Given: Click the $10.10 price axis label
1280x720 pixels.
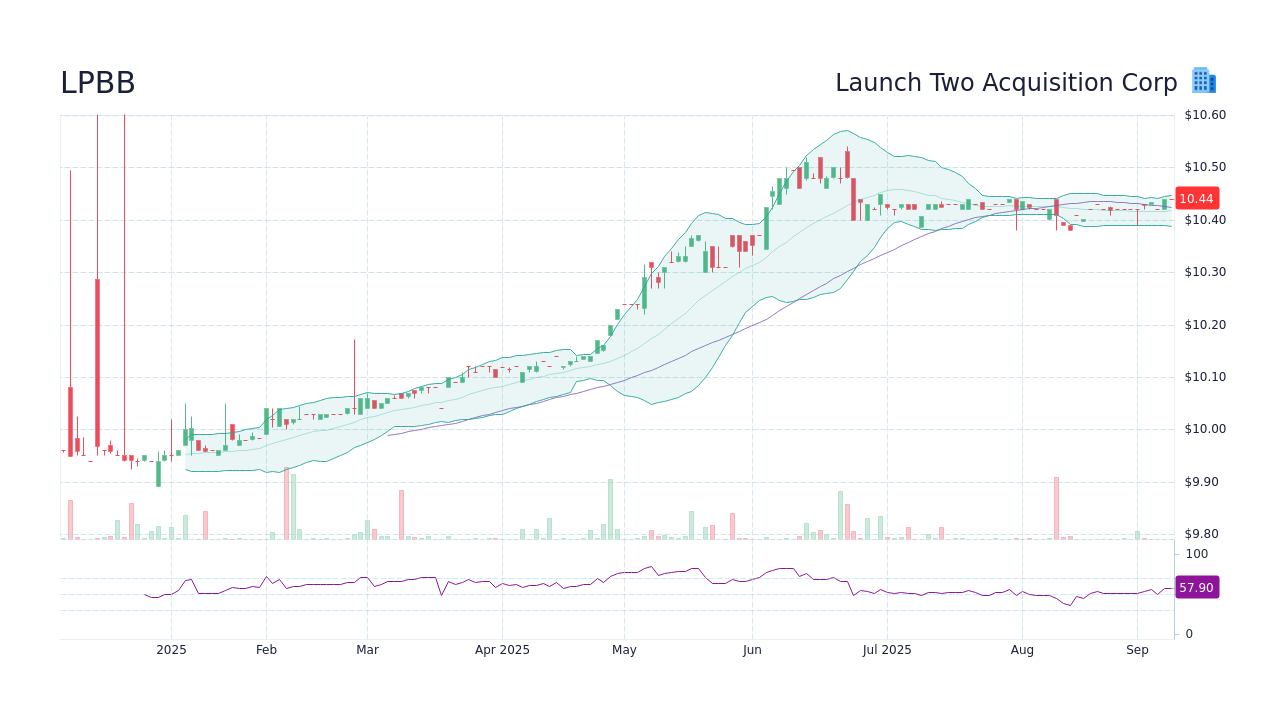Looking at the screenshot, I should click(x=1205, y=377).
